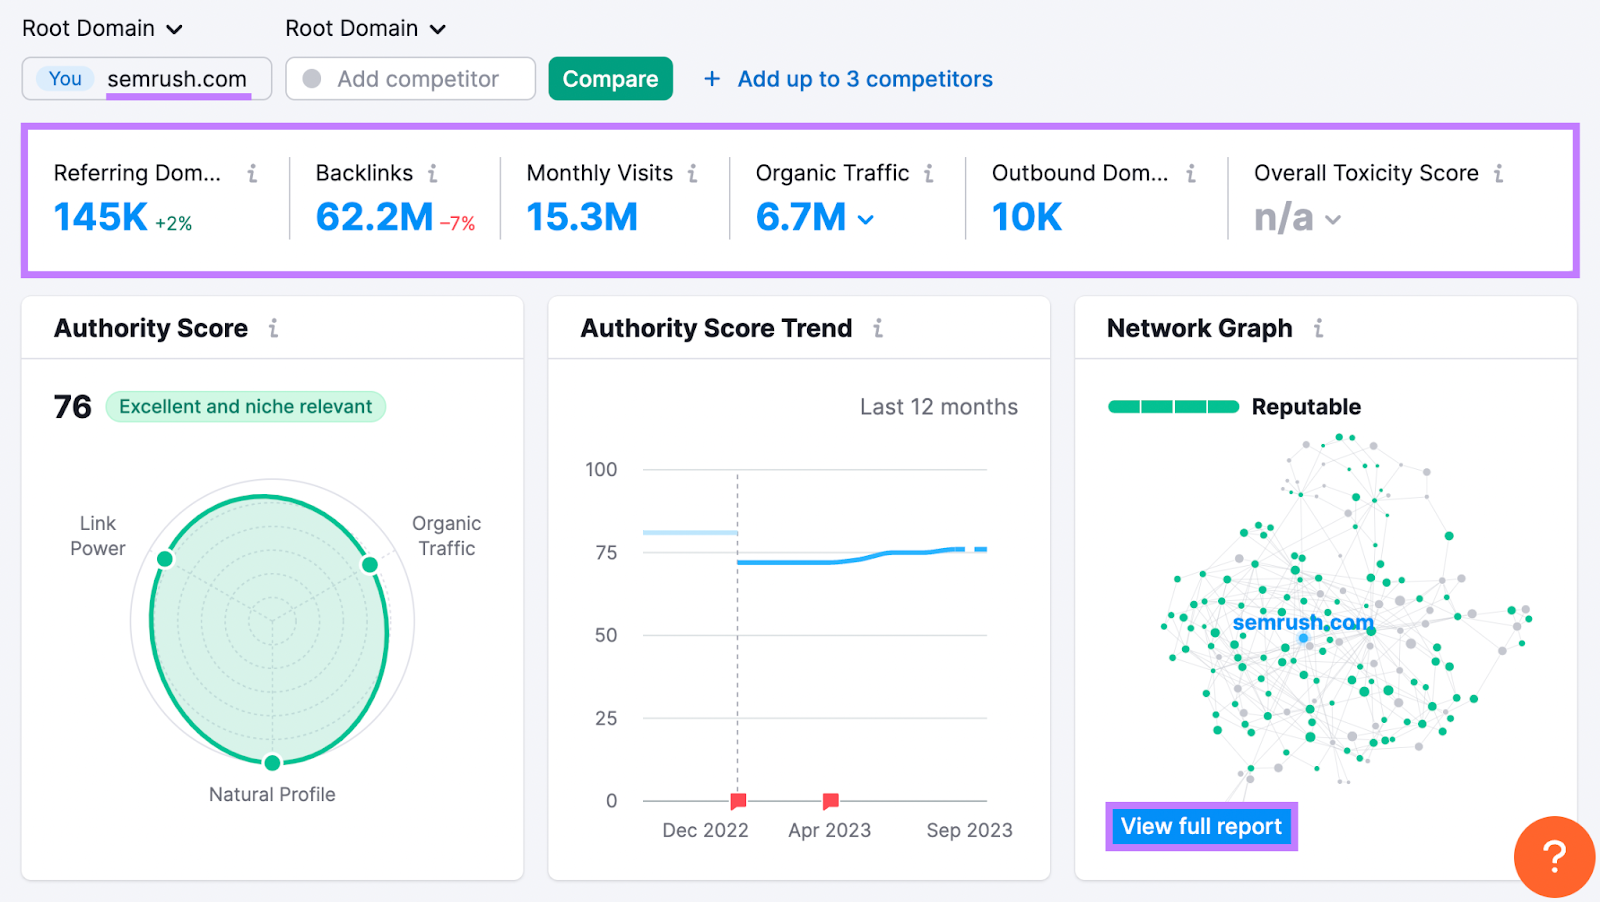Select the red flag marker near Dec 2022
Screen dimensions: 1600x902
737,799
